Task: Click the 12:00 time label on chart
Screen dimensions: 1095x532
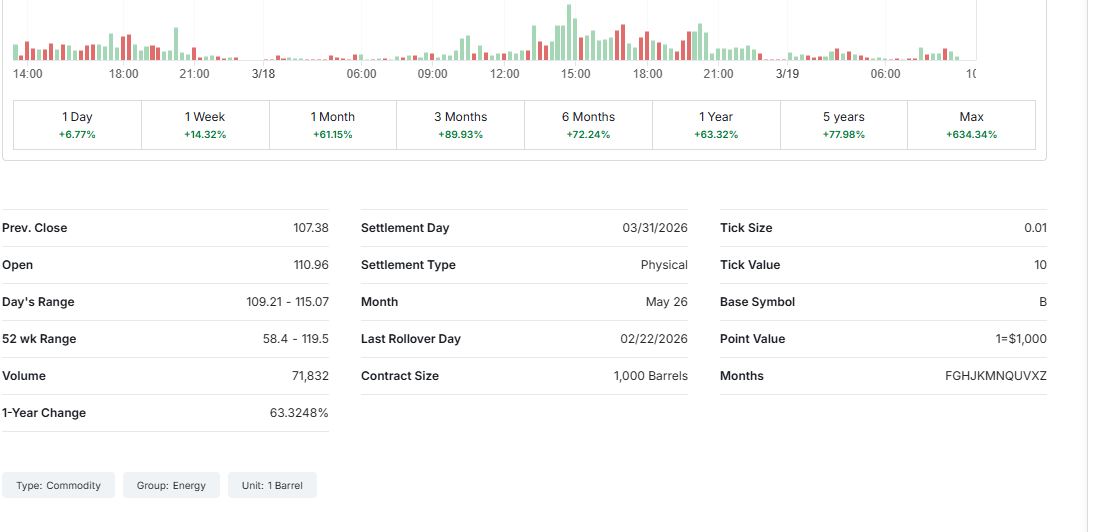Action: coord(505,74)
